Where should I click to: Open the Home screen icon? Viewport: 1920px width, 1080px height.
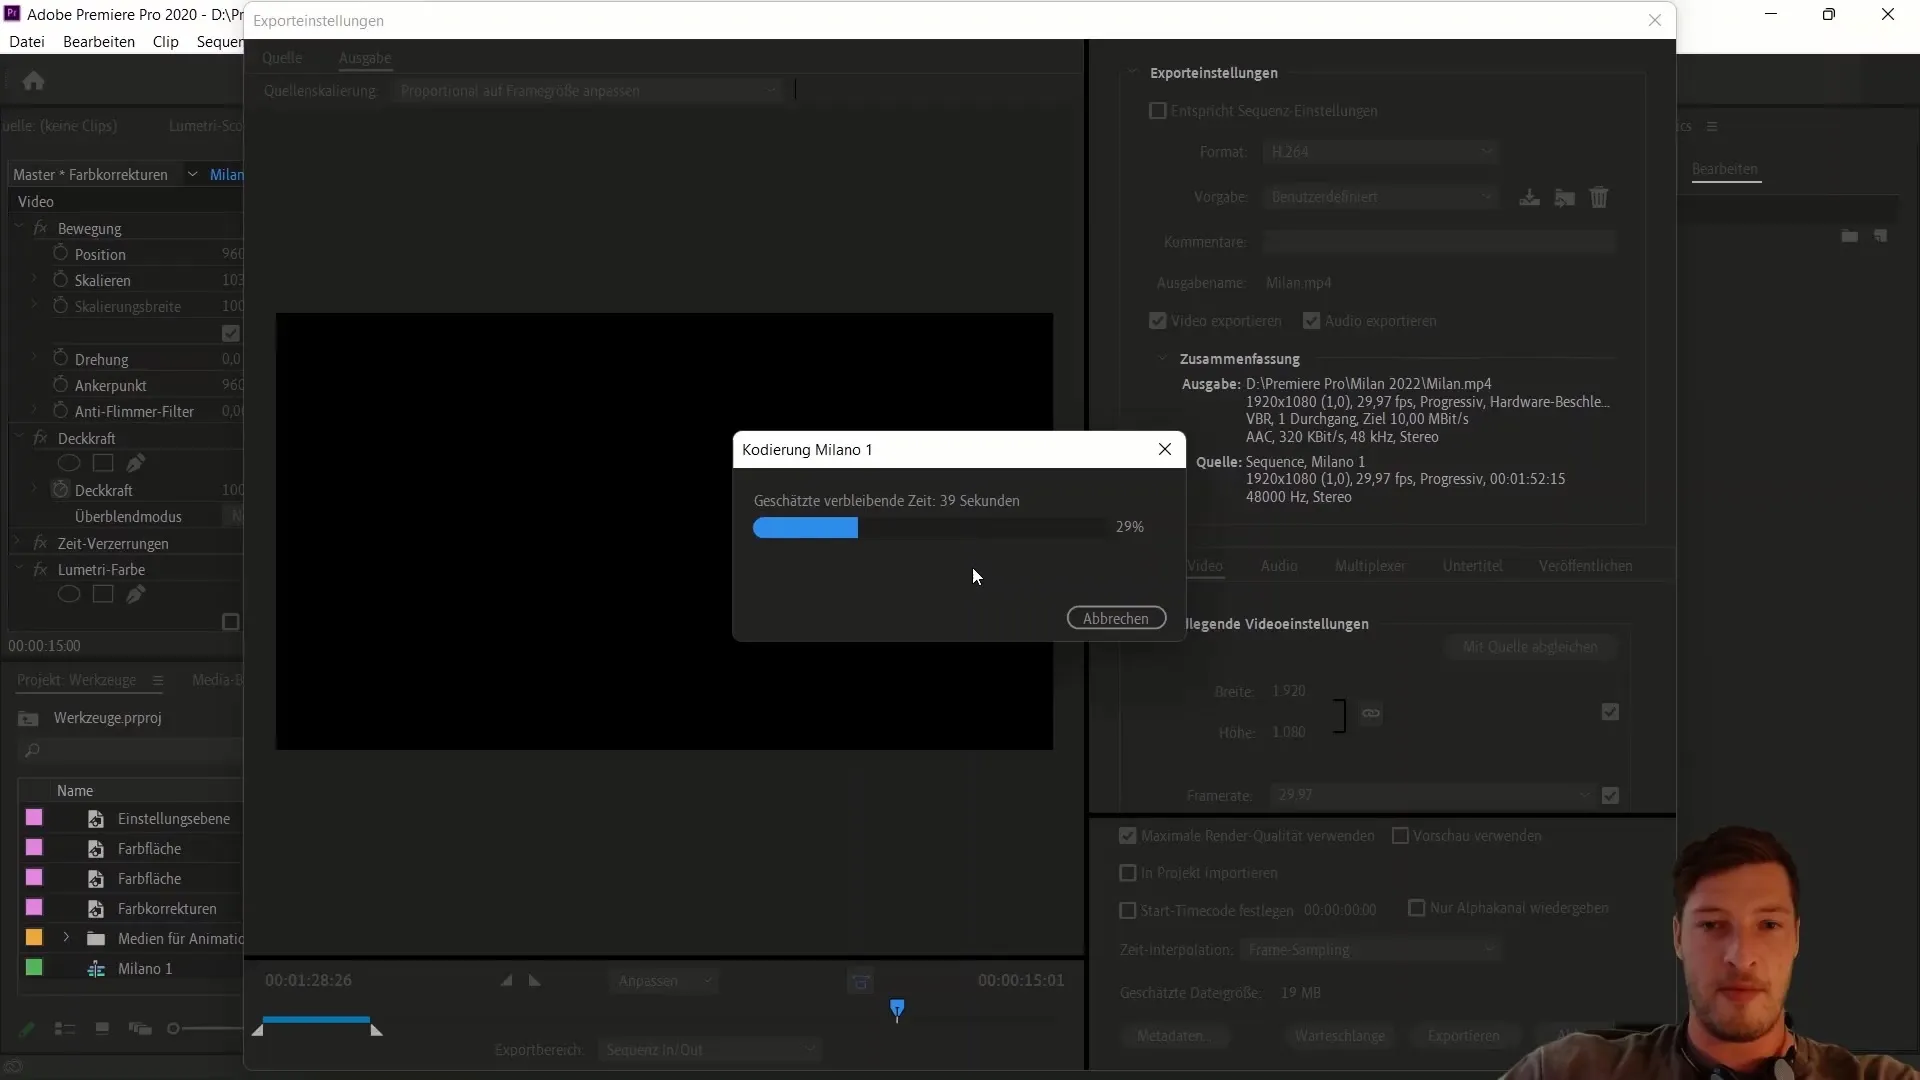pos(33,81)
